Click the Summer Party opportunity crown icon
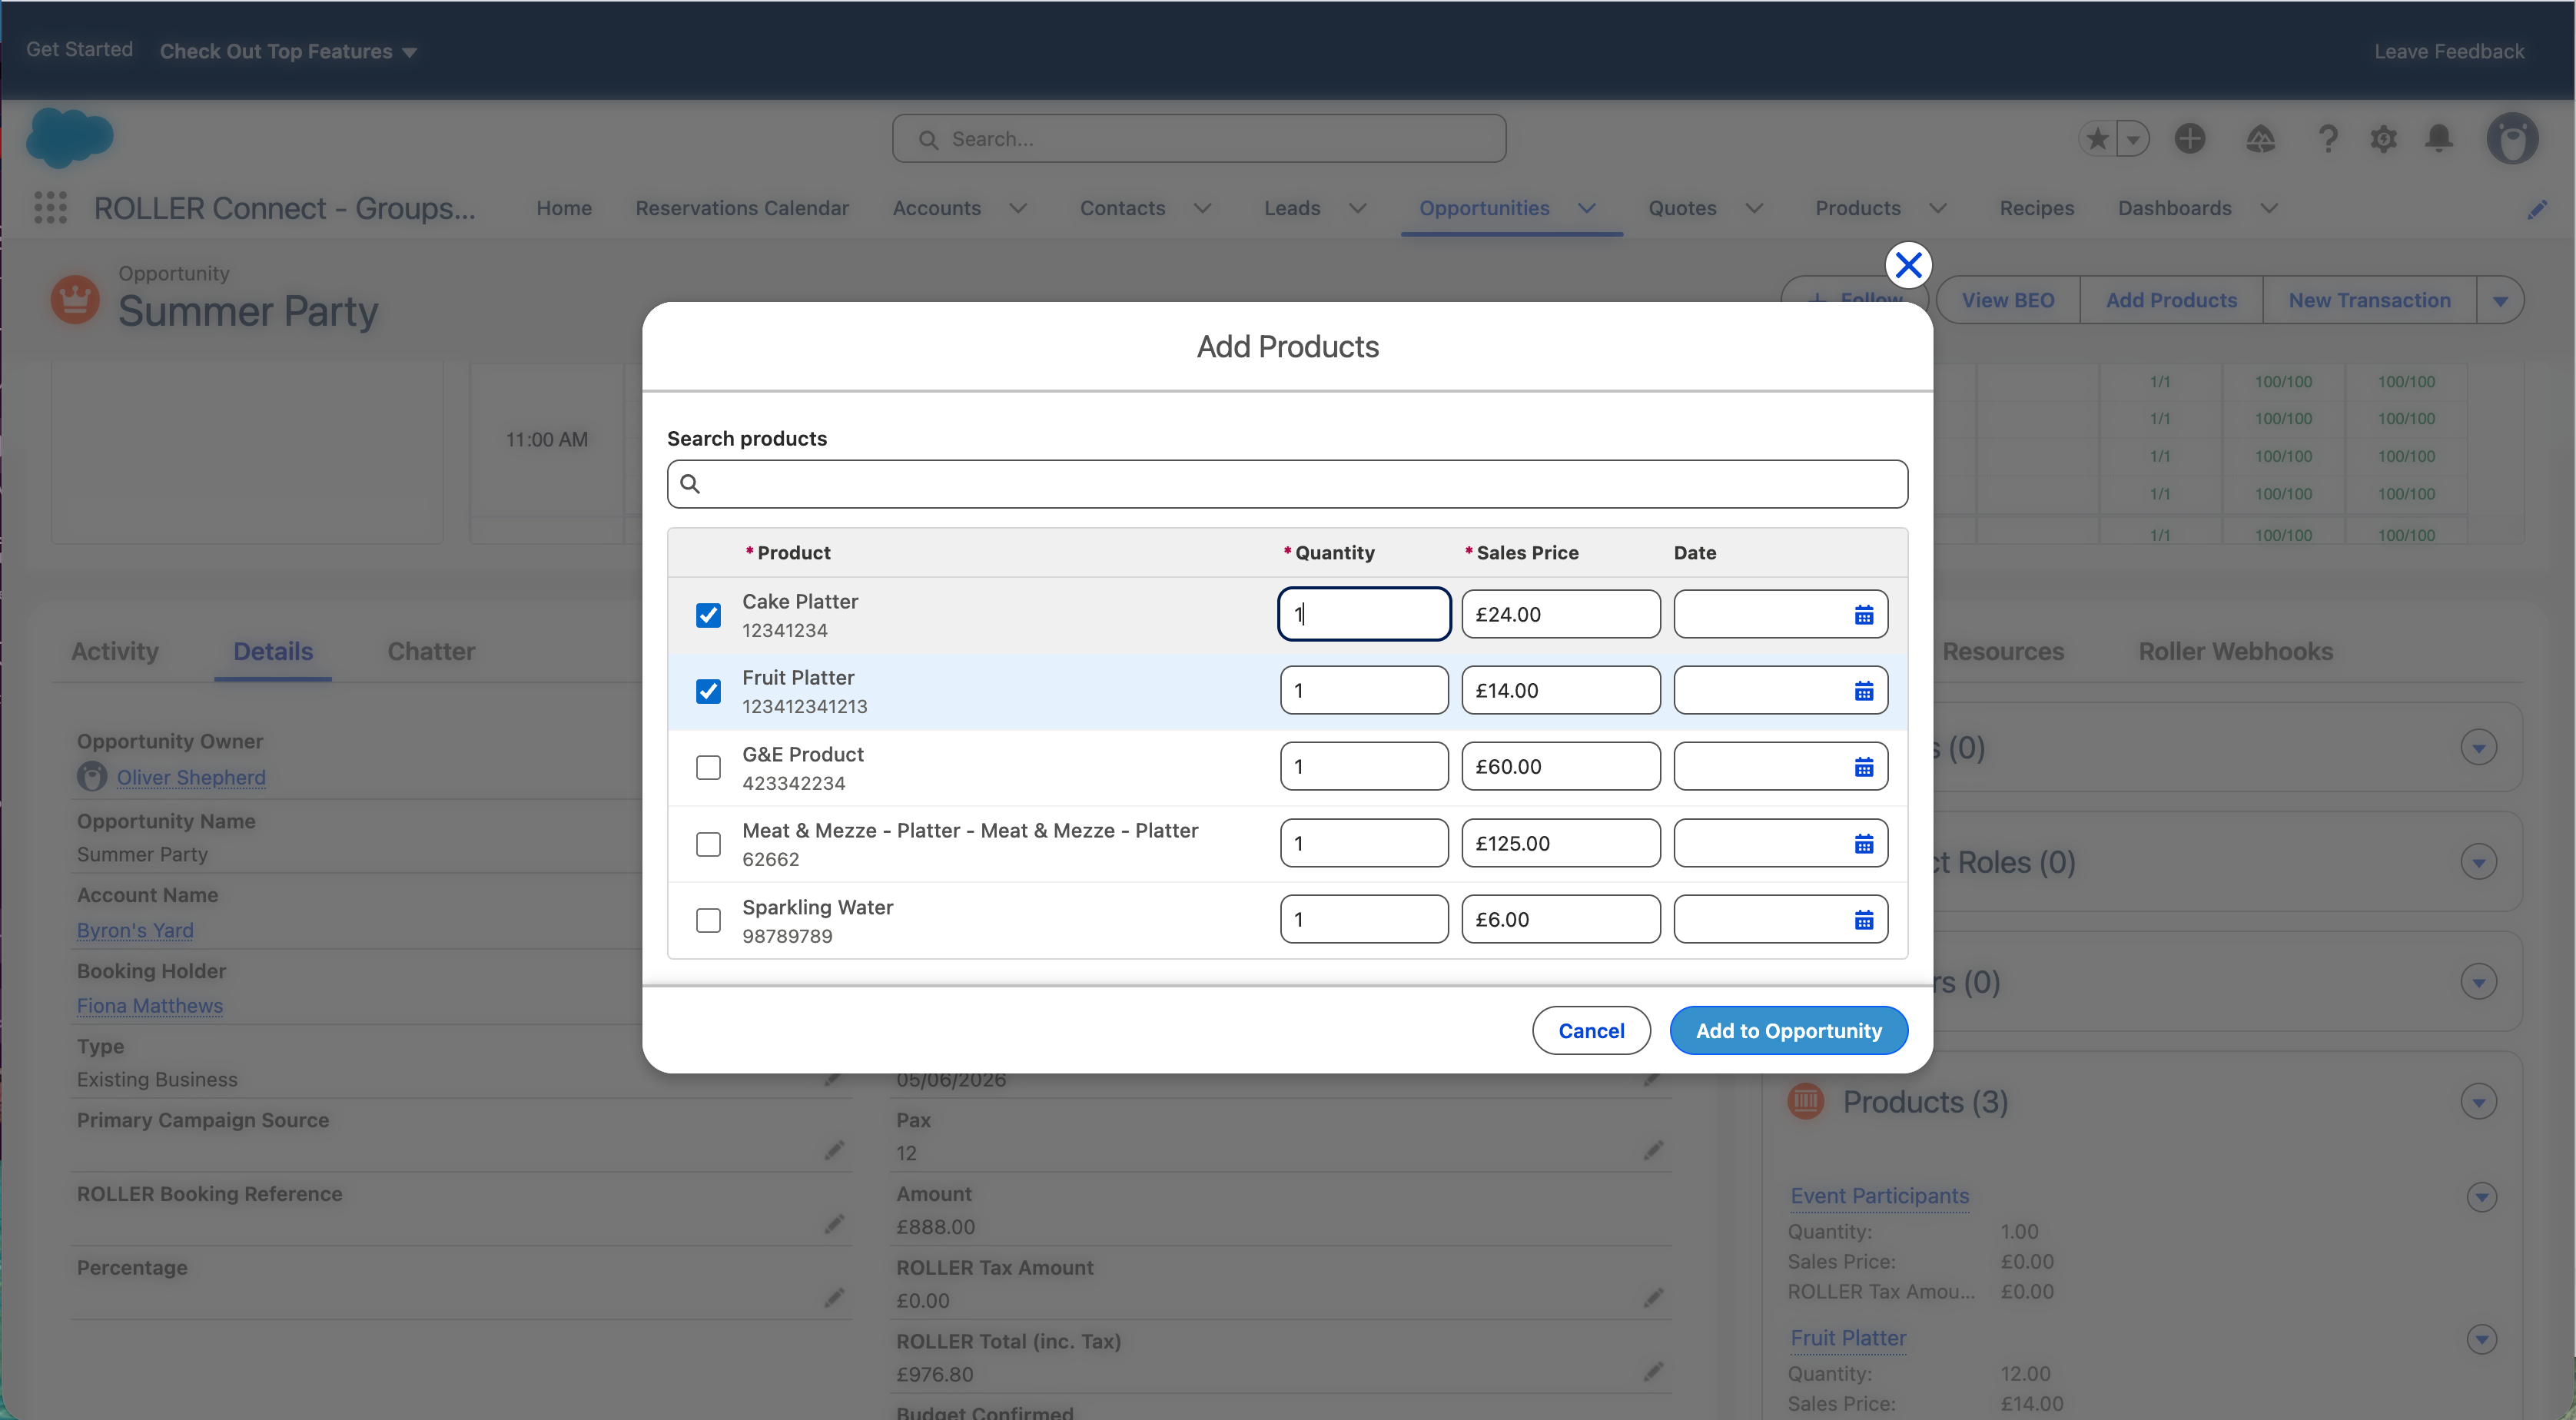The image size is (2576, 1420). [x=75, y=299]
